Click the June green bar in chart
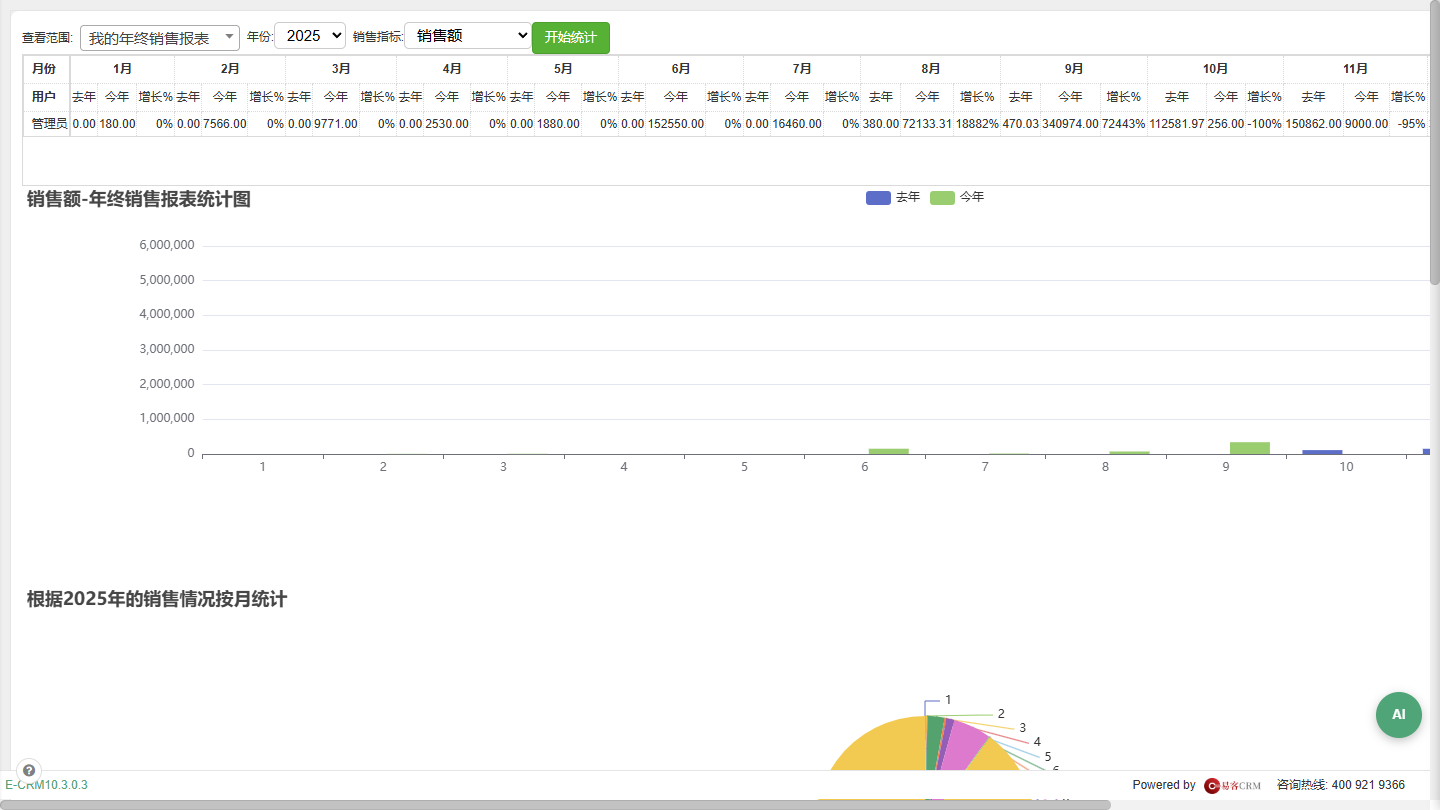Screen dimensions: 1440x810 (x=888, y=451)
